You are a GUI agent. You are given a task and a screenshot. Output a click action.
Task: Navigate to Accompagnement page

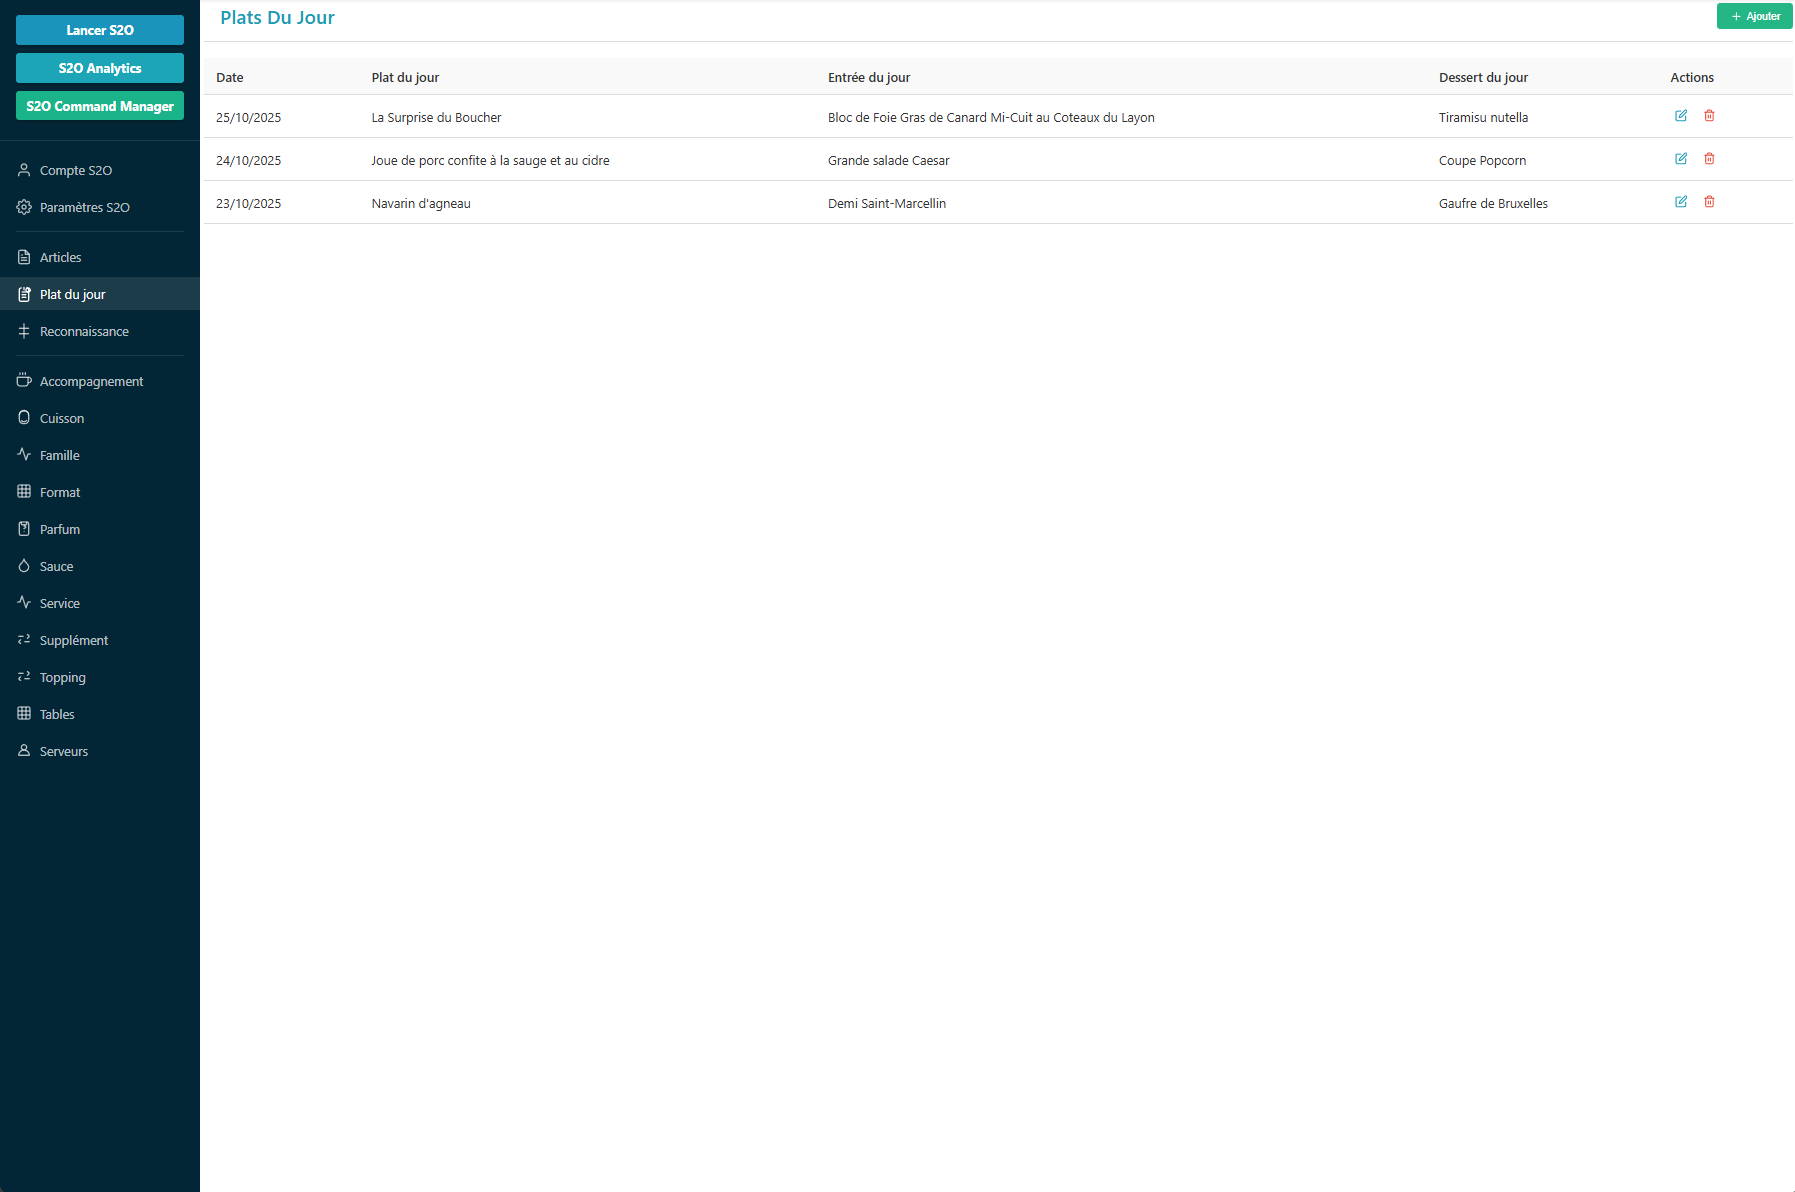91,381
